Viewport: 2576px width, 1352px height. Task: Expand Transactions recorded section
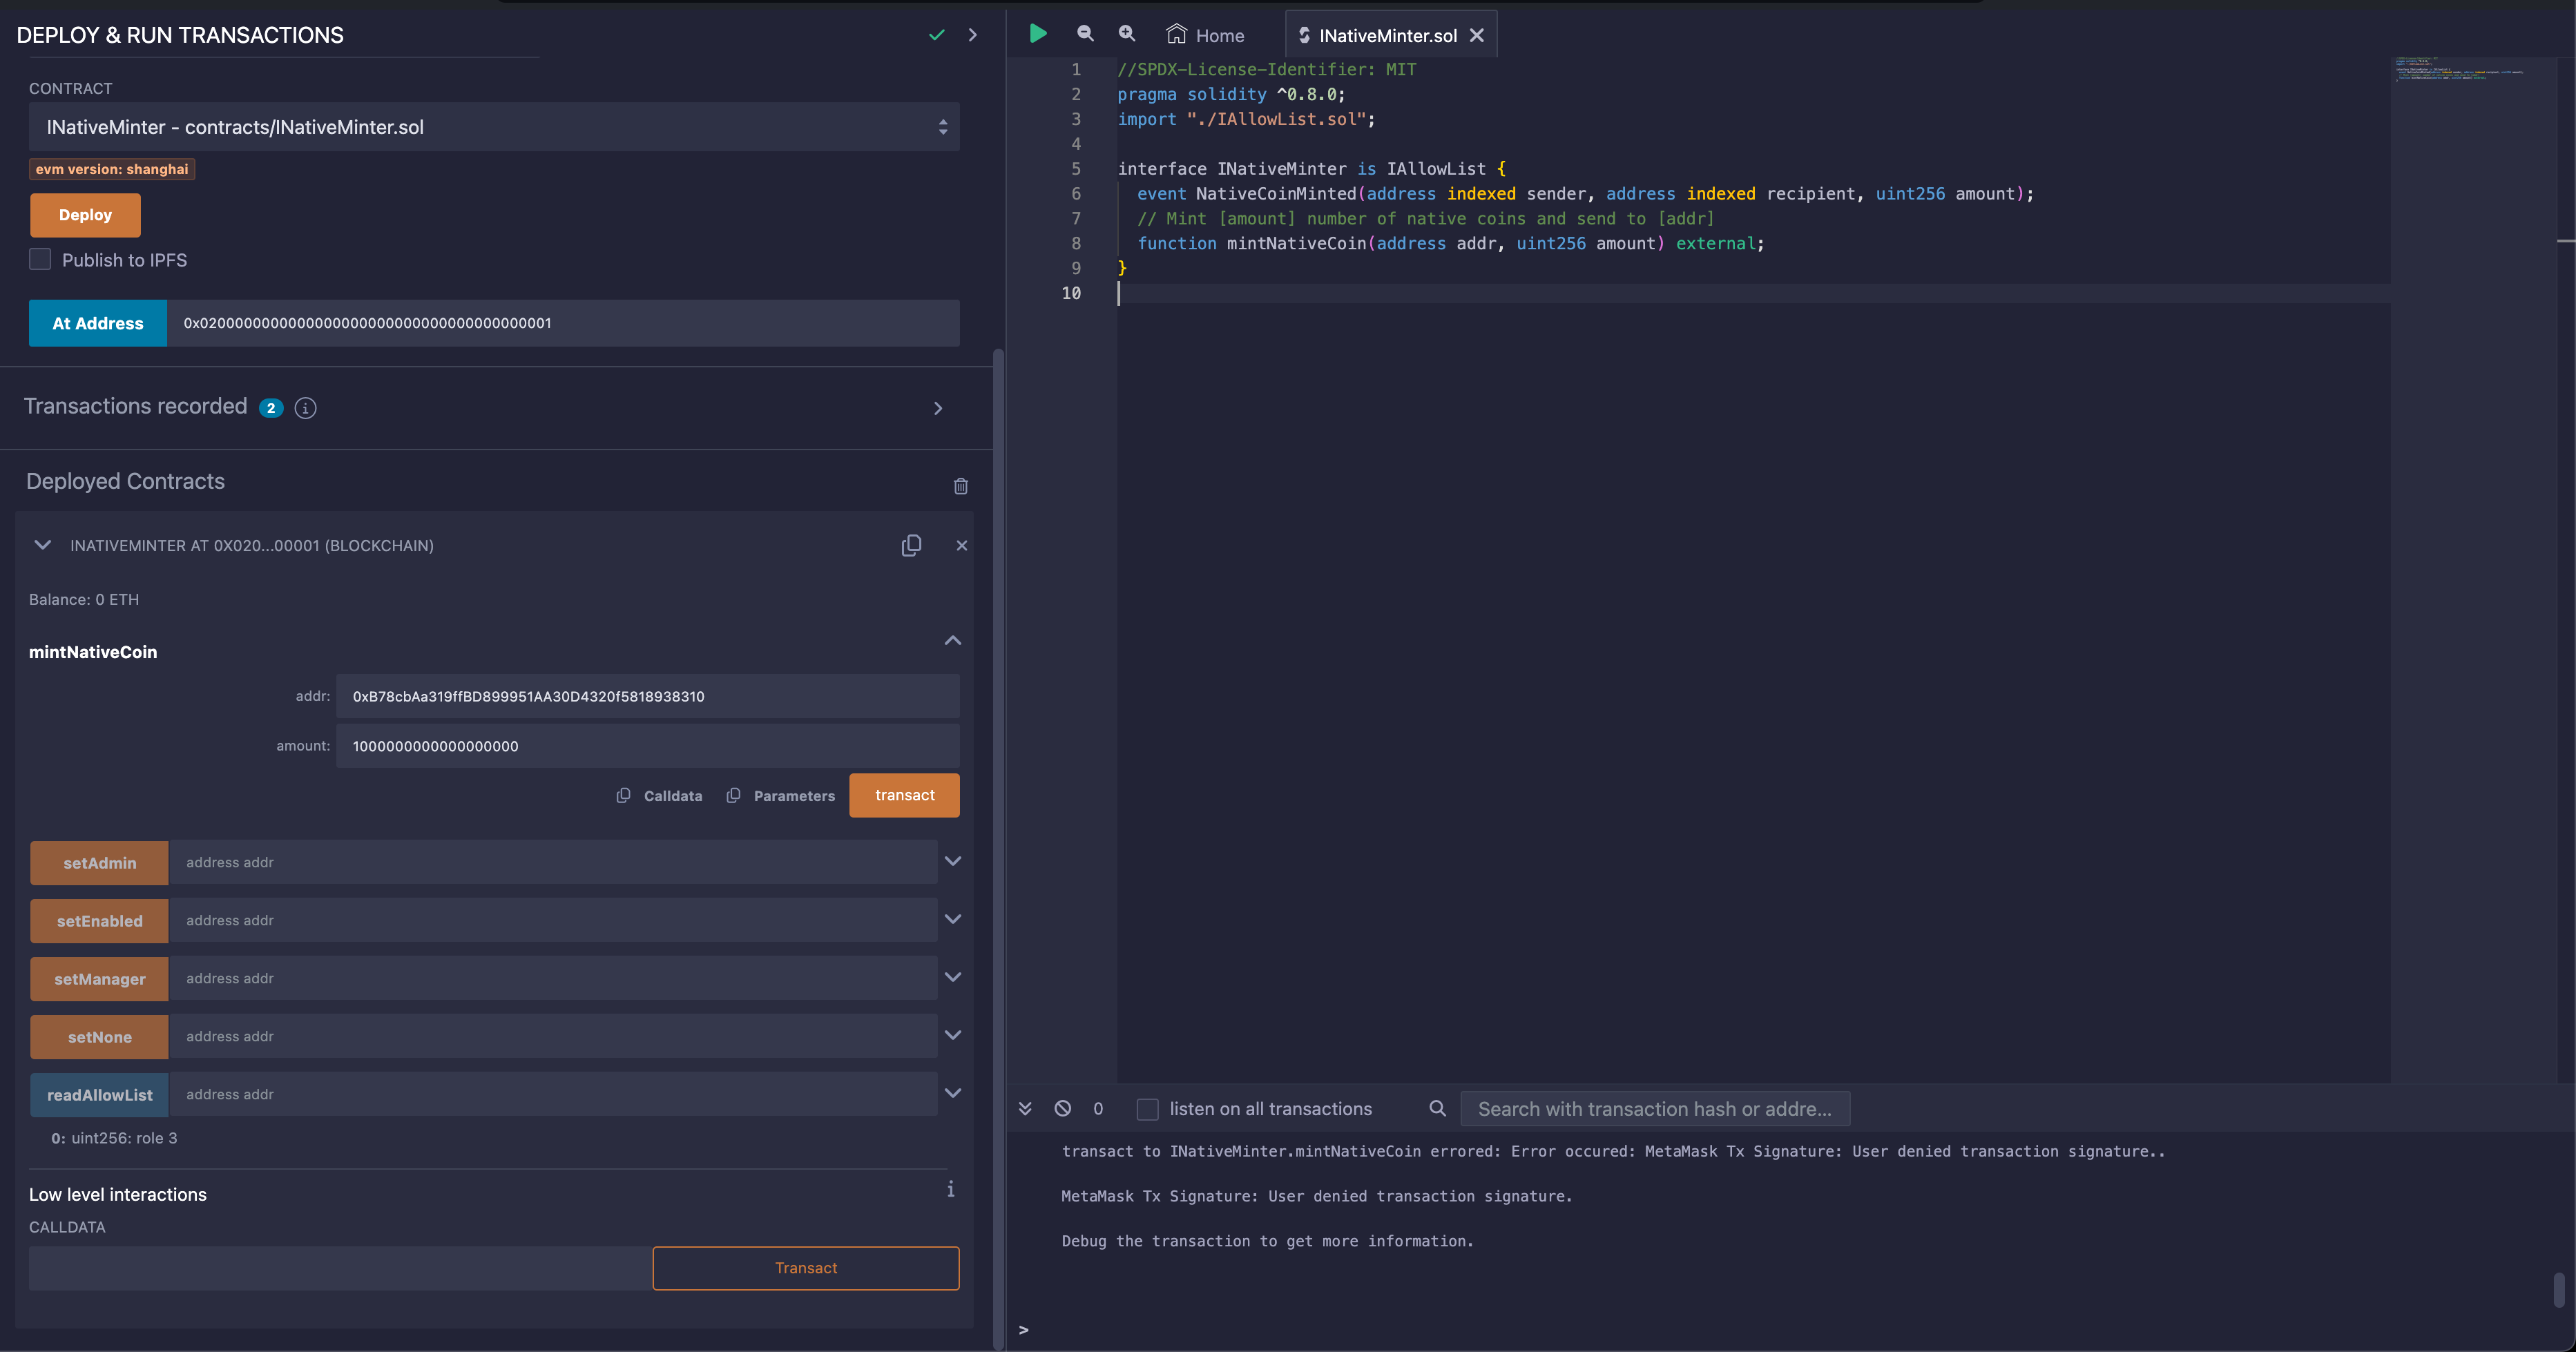point(938,408)
